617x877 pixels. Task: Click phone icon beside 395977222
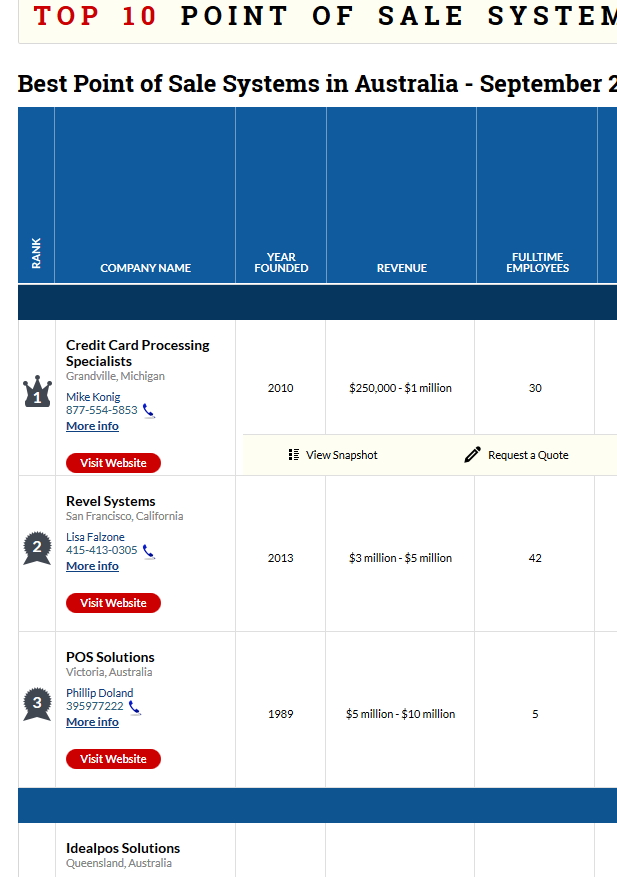(x=135, y=706)
